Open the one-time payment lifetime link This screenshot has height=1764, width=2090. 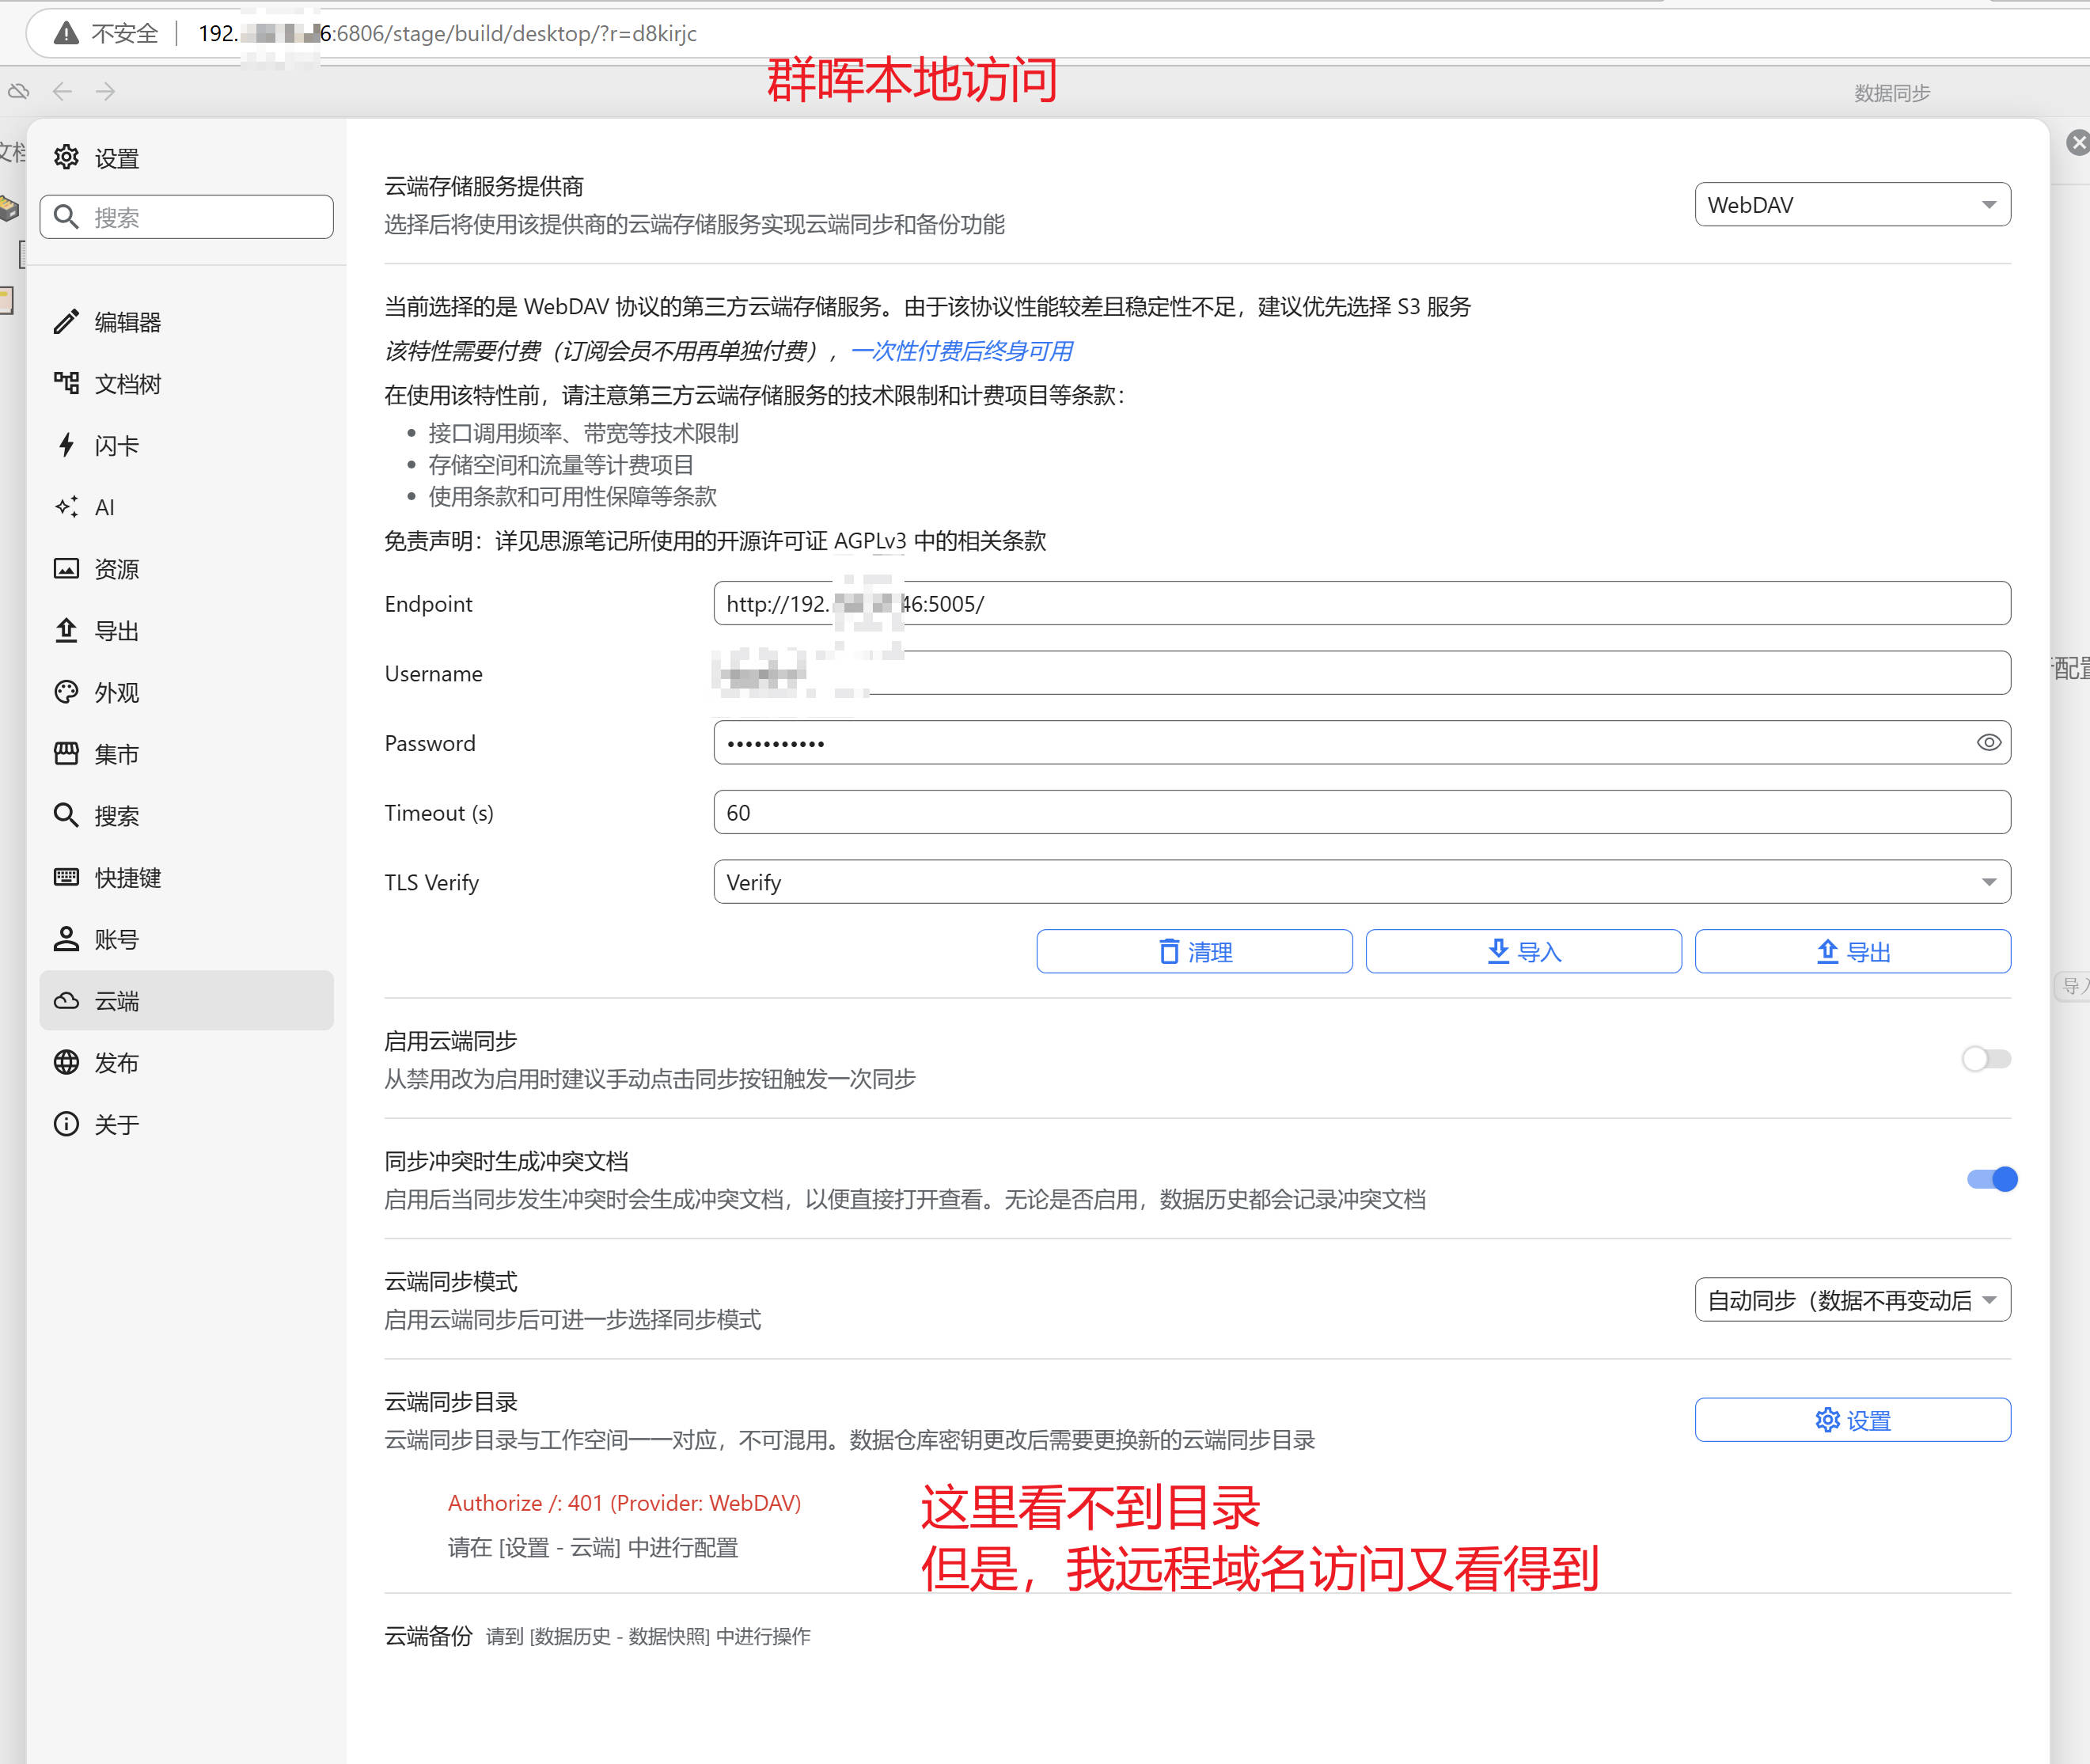[x=961, y=351]
